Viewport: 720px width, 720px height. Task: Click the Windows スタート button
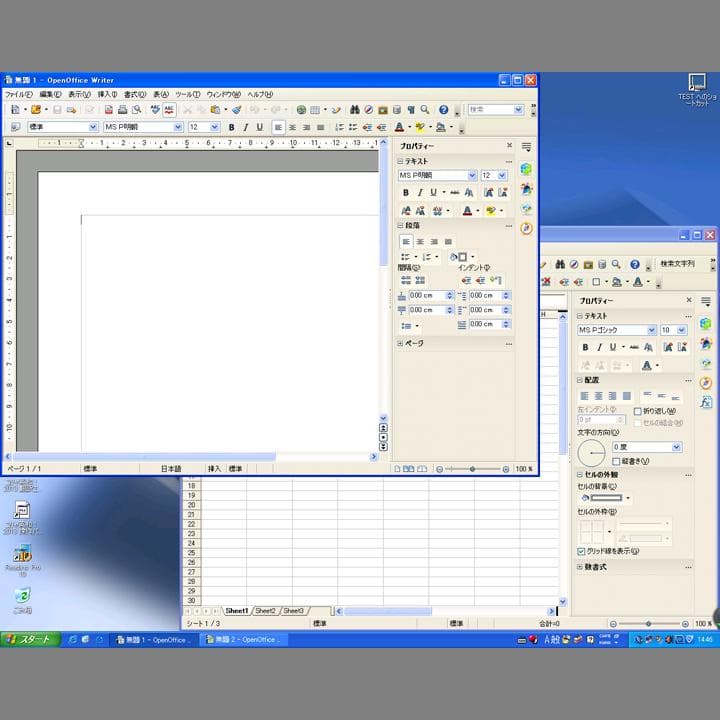(x=30, y=639)
